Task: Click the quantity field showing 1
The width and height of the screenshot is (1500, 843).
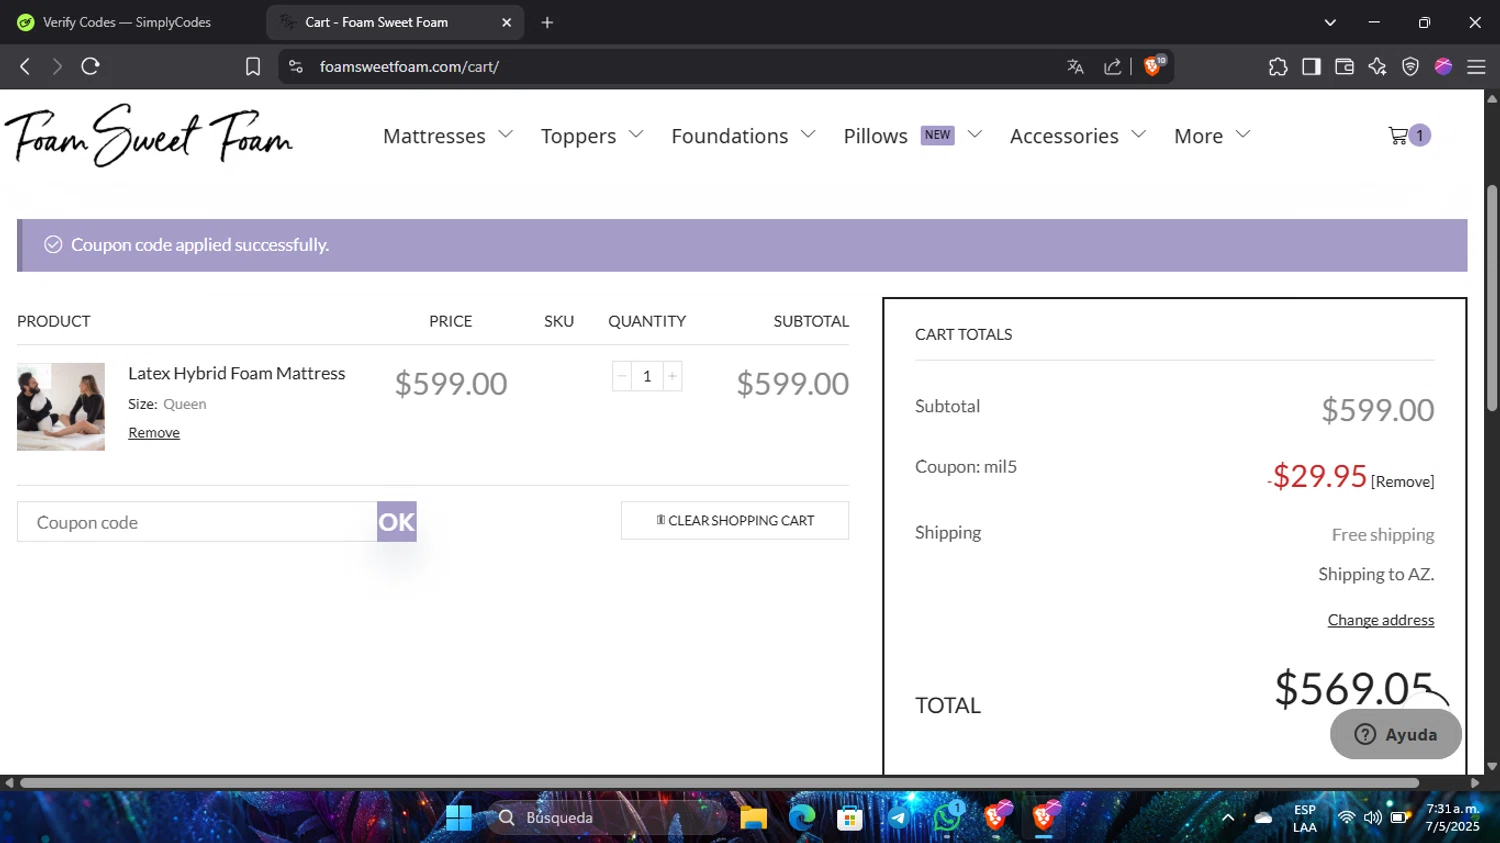Action: pyautogui.click(x=647, y=376)
